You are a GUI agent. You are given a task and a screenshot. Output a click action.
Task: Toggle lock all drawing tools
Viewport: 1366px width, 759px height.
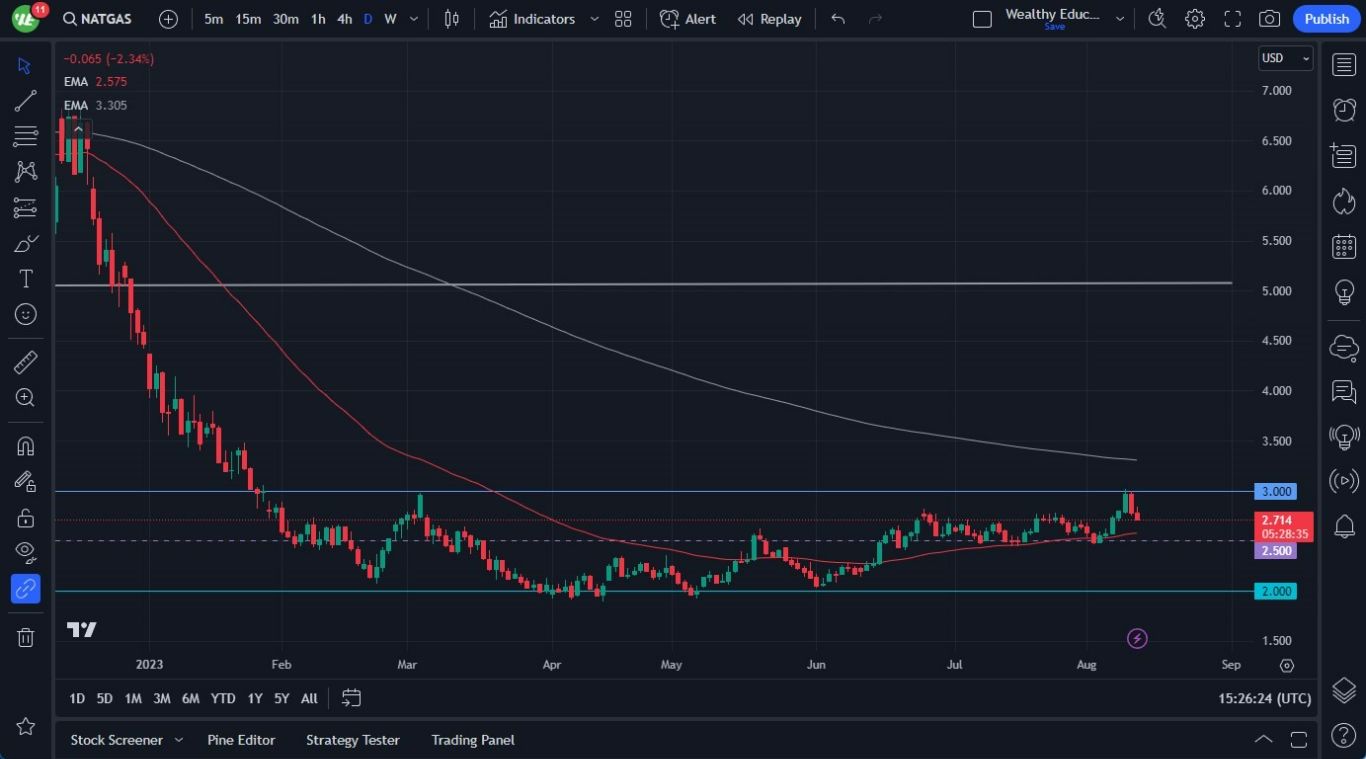pyautogui.click(x=25, y=517)
